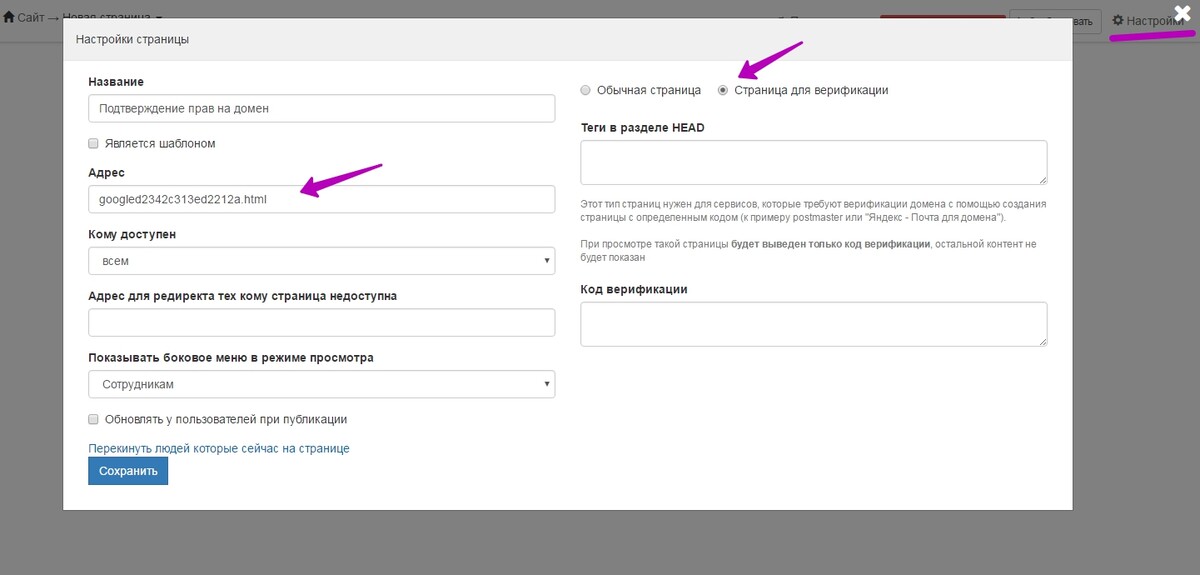
Task: Enable the Является шаблоном checkbox
Action: [94, 144]
